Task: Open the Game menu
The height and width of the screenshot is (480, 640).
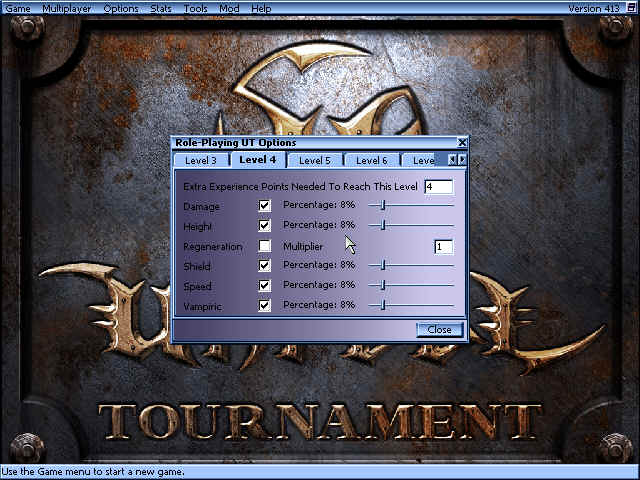Action: pos(18,8)
